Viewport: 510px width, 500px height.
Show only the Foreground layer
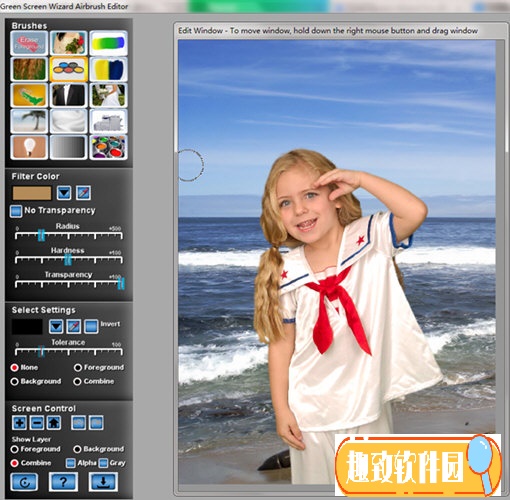pyautogui.click(x=14, y=449)
